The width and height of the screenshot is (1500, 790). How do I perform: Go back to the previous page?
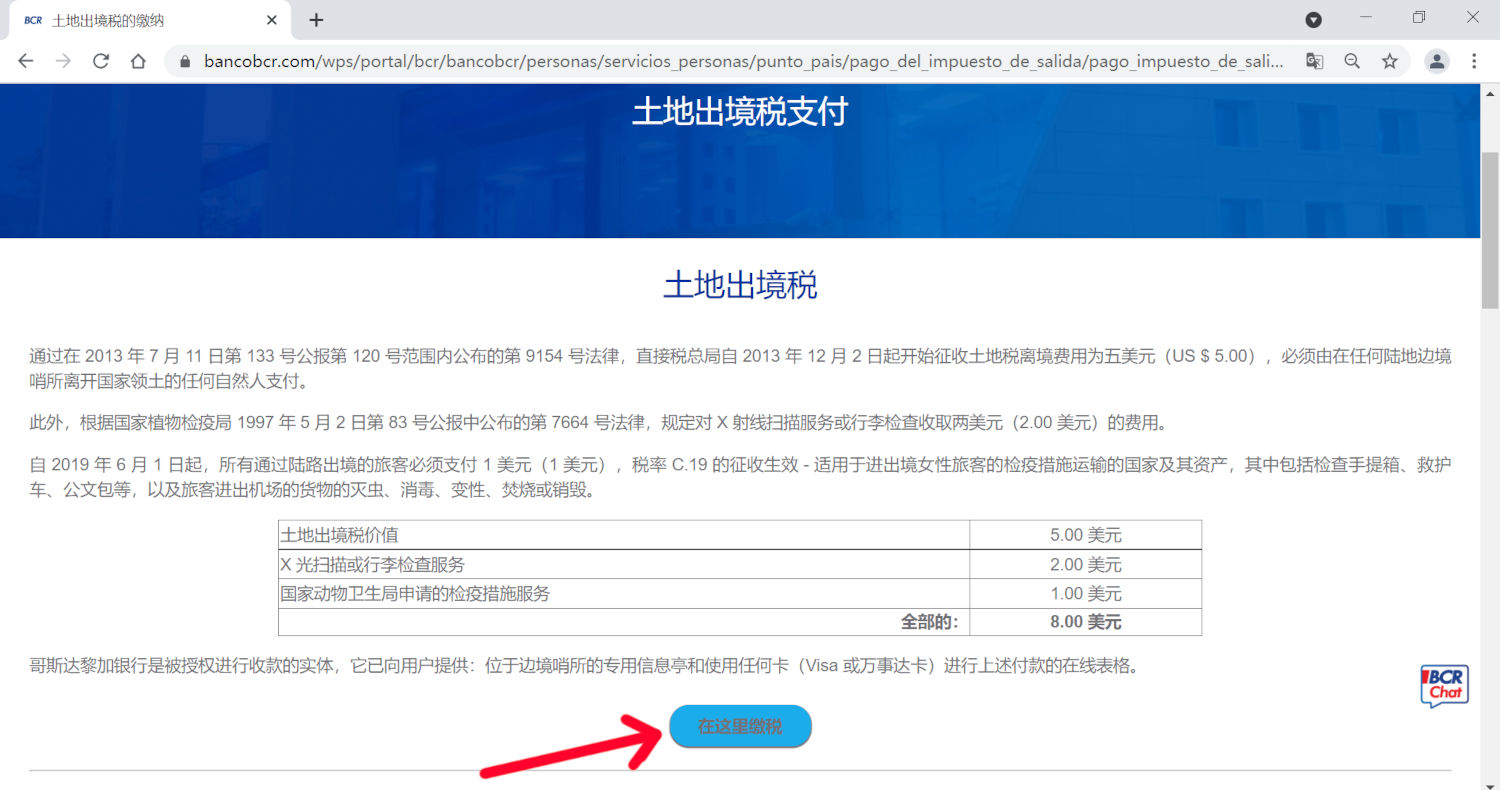26,61
